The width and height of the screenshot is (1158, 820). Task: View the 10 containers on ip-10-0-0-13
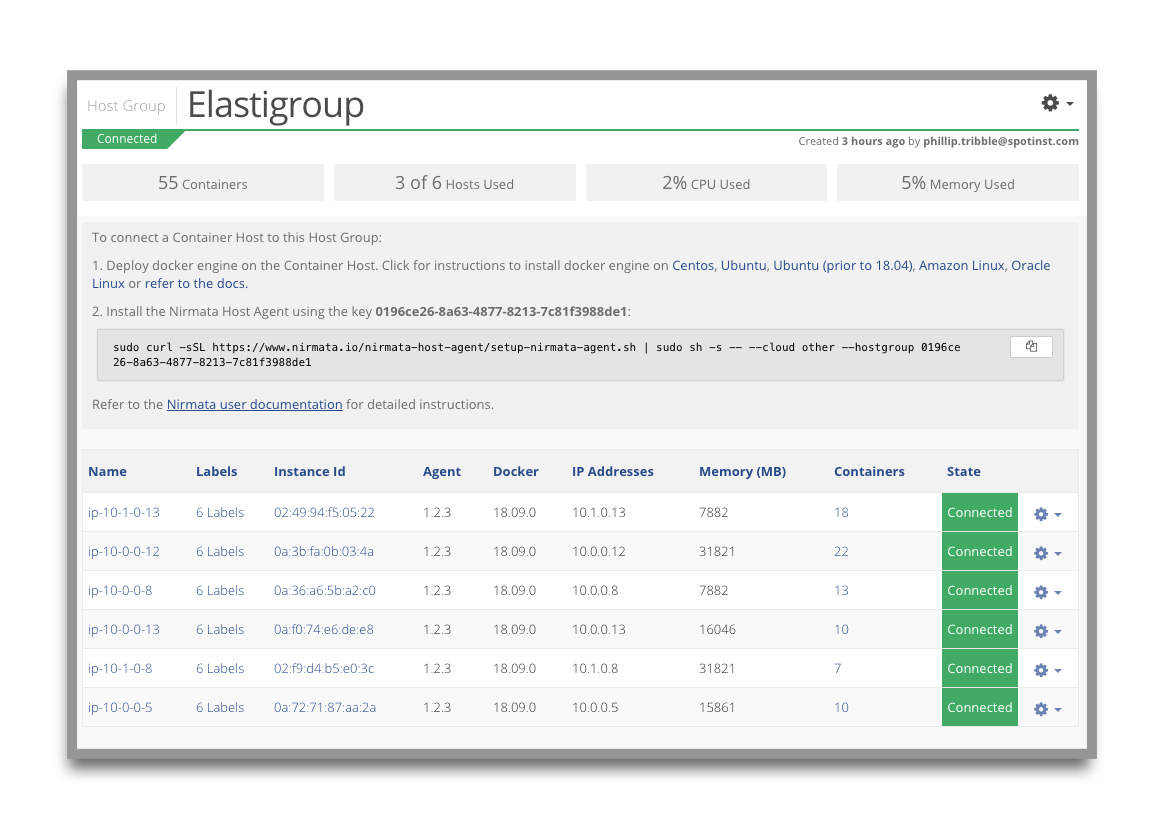pyautogui.click(x=841, y=629)
